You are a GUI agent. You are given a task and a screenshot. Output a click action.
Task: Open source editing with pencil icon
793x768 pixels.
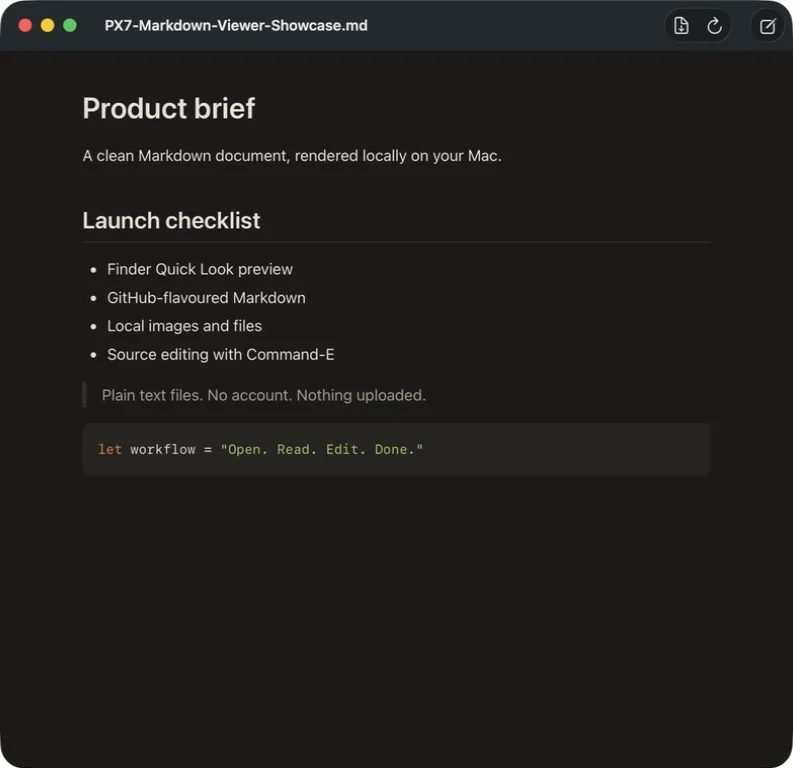pos(767,26)
